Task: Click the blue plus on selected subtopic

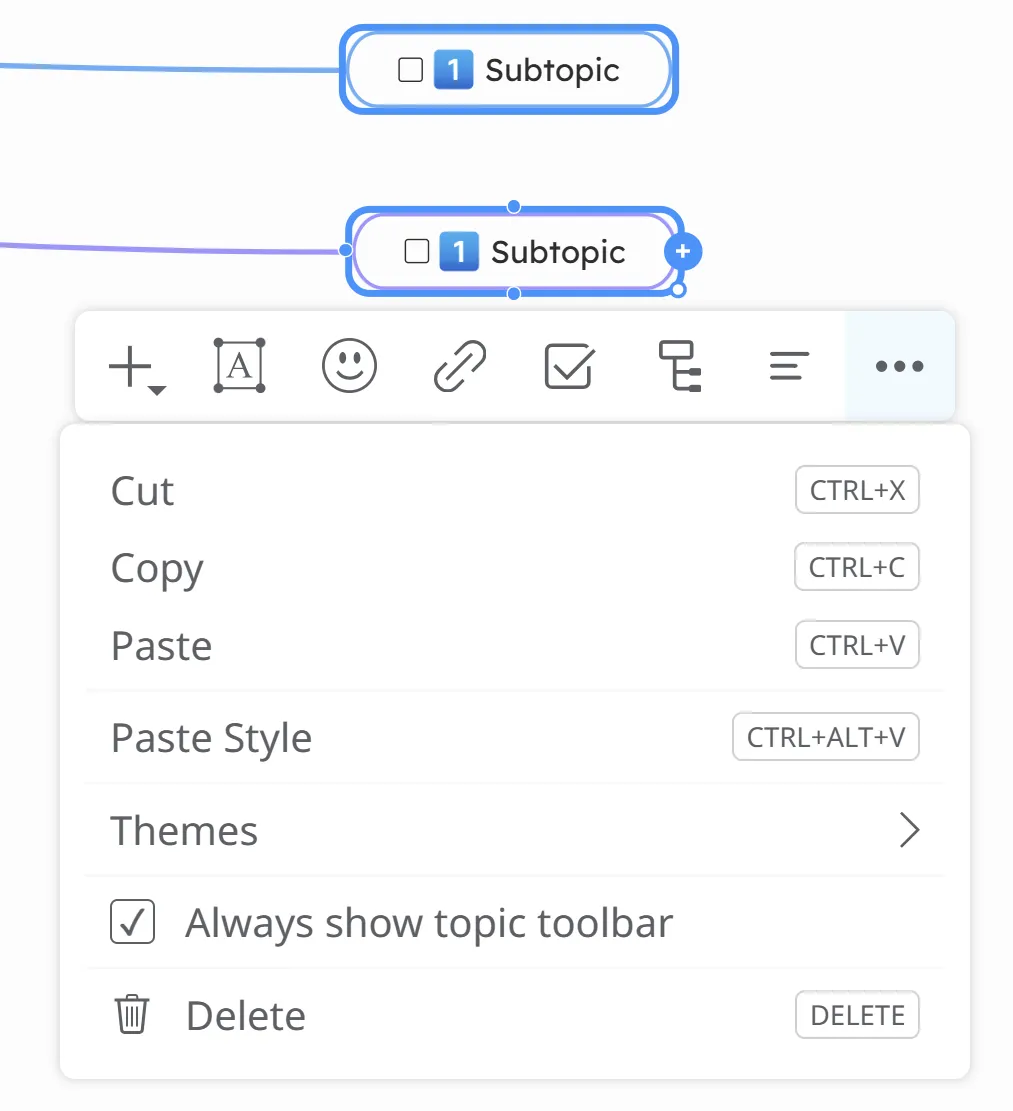Action: [683, 252]
